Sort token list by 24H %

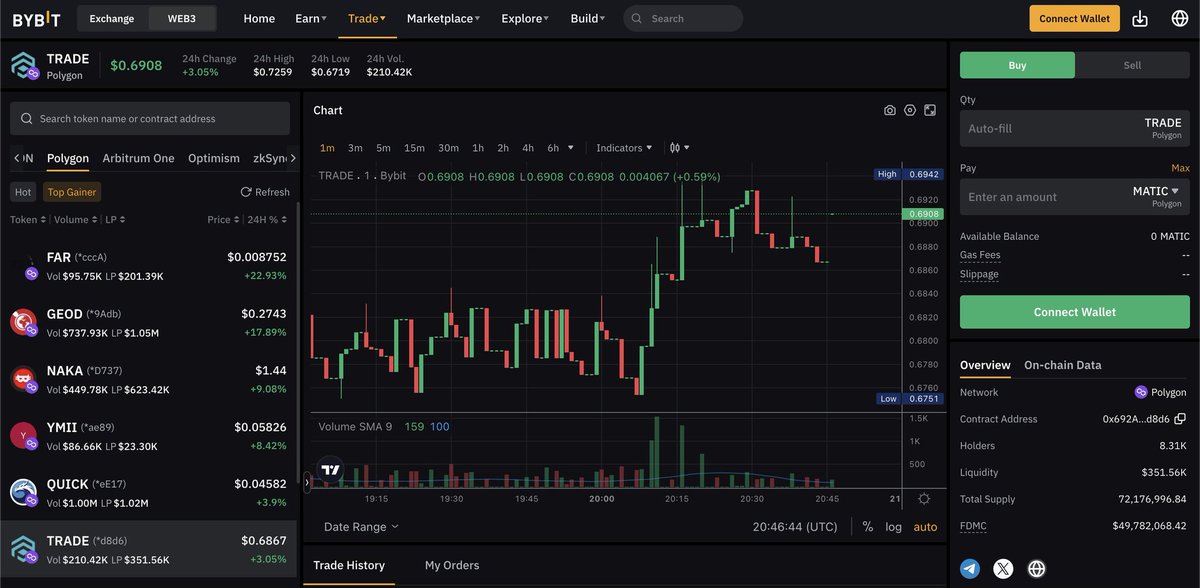[265, 219]
